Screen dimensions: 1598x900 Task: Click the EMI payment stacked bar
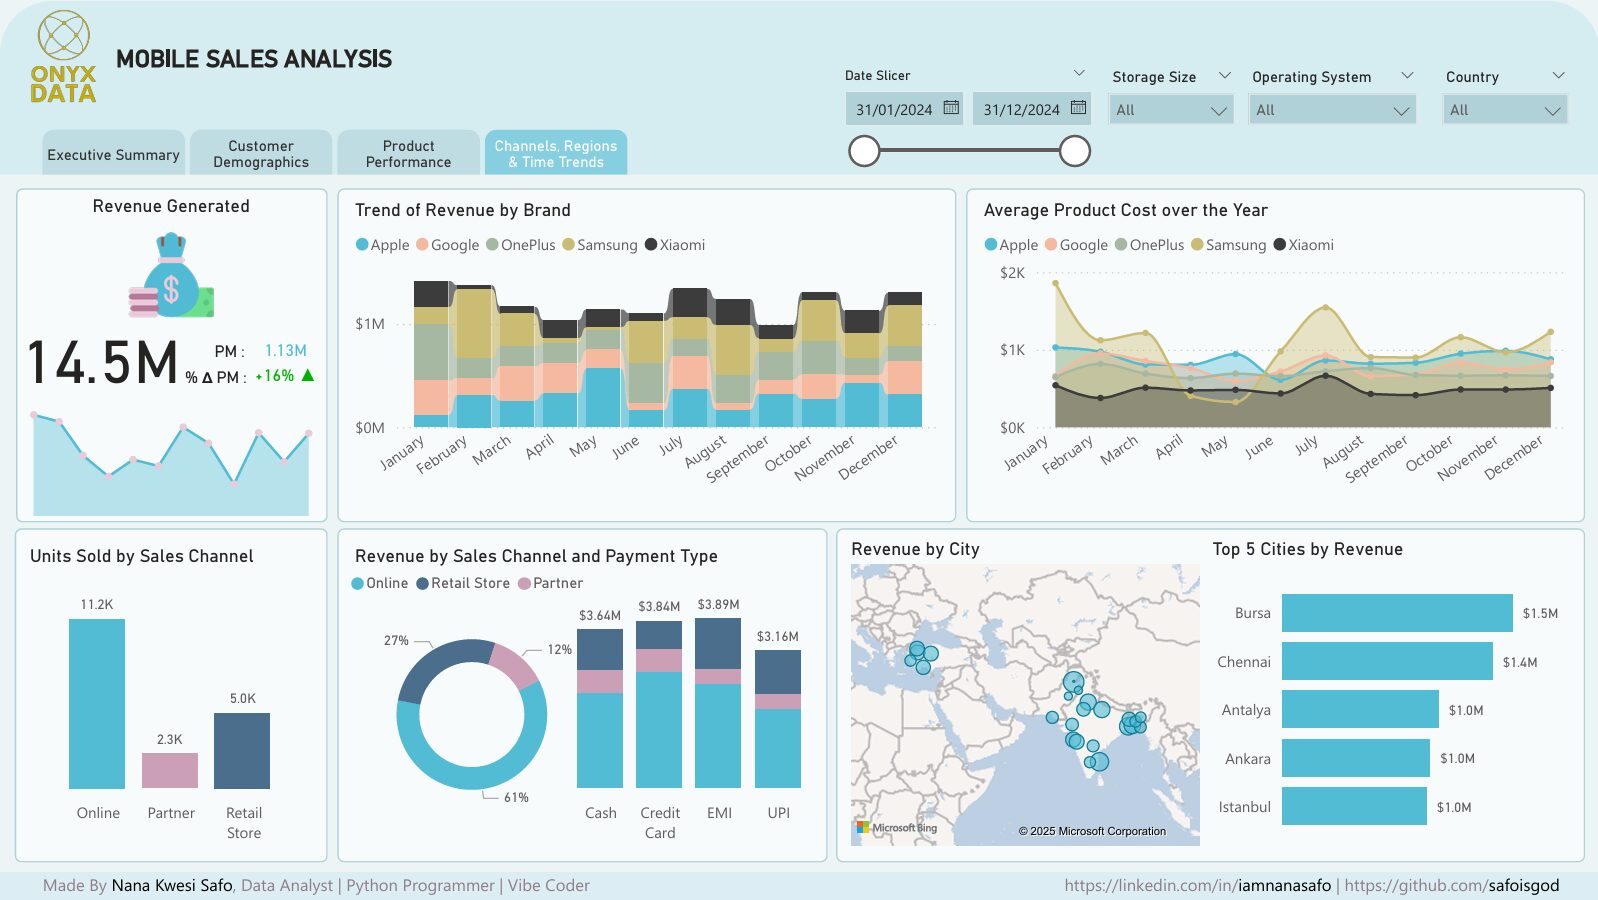[718, 703]
